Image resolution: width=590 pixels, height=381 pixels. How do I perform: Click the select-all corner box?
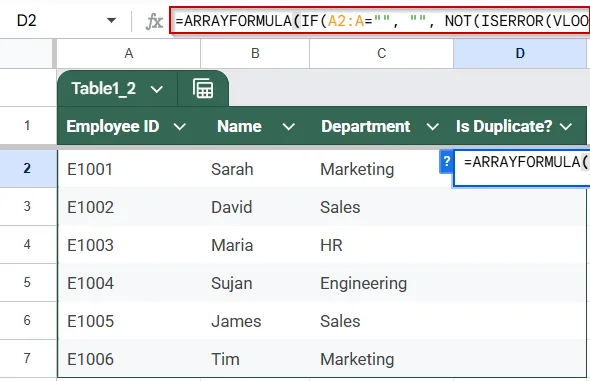[x=27, y=53]
